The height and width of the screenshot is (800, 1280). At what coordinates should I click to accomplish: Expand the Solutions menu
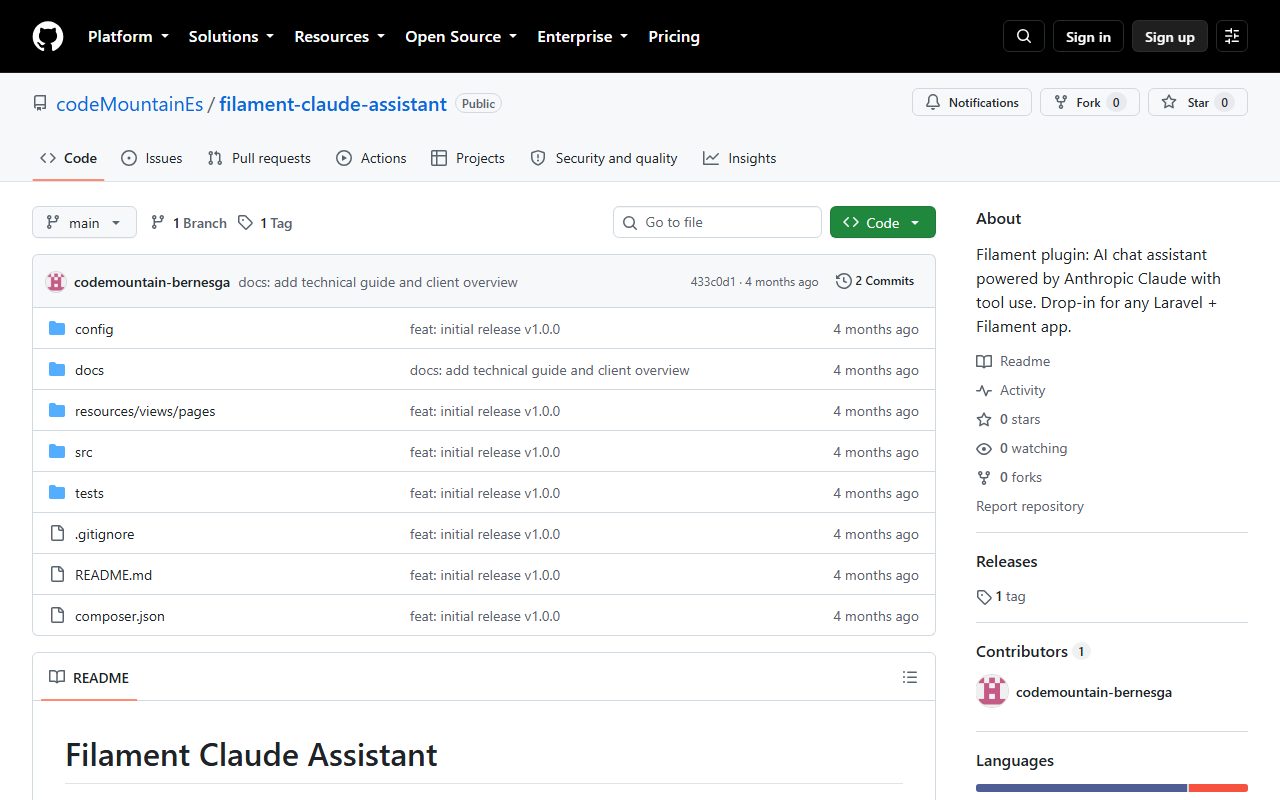[231, 36]
